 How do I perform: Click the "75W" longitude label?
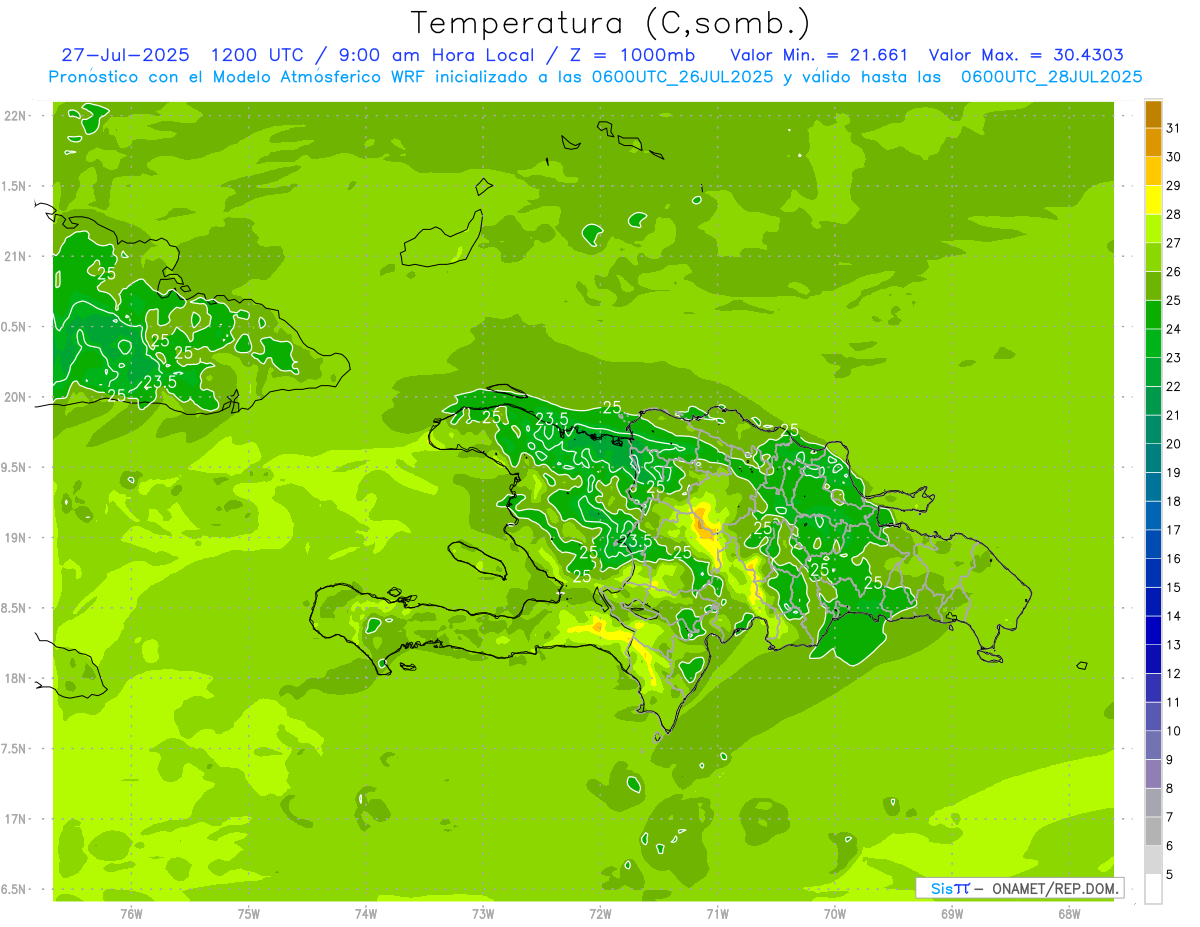click(249, 913)
